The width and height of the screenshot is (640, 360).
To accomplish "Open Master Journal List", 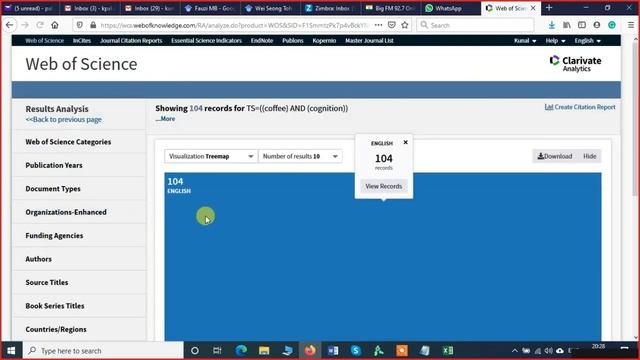I will point(369,40).
